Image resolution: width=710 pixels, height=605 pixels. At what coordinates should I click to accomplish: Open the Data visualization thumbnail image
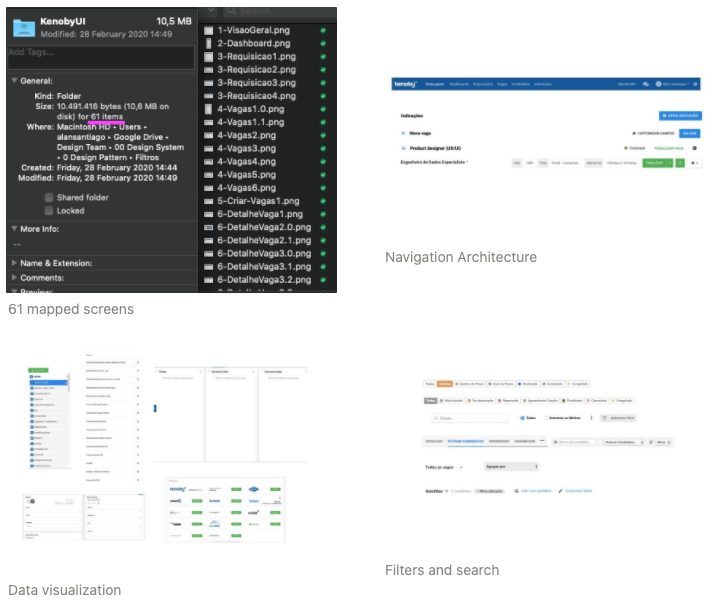[155, 450]
